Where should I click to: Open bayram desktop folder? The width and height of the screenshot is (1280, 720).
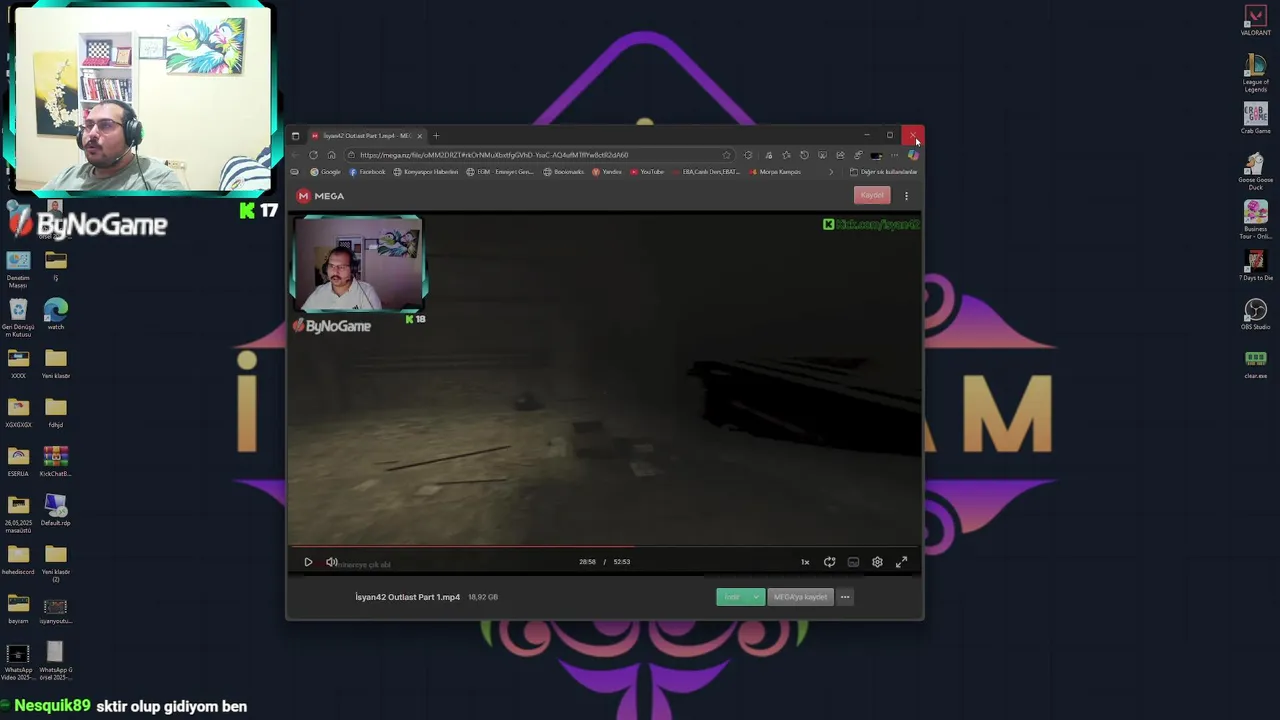coord(18,608)
